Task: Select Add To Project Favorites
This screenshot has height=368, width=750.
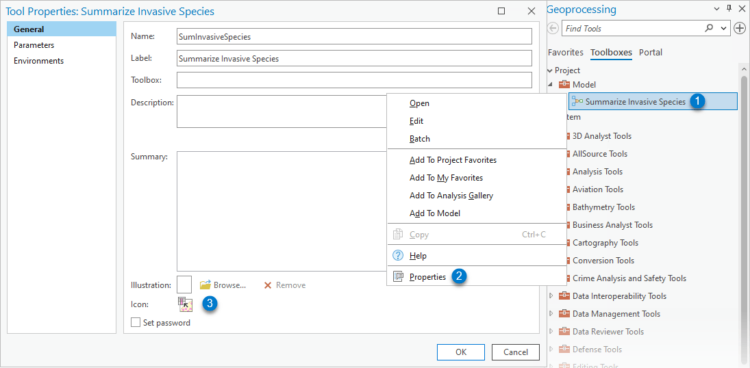Action: coord(476,160)
